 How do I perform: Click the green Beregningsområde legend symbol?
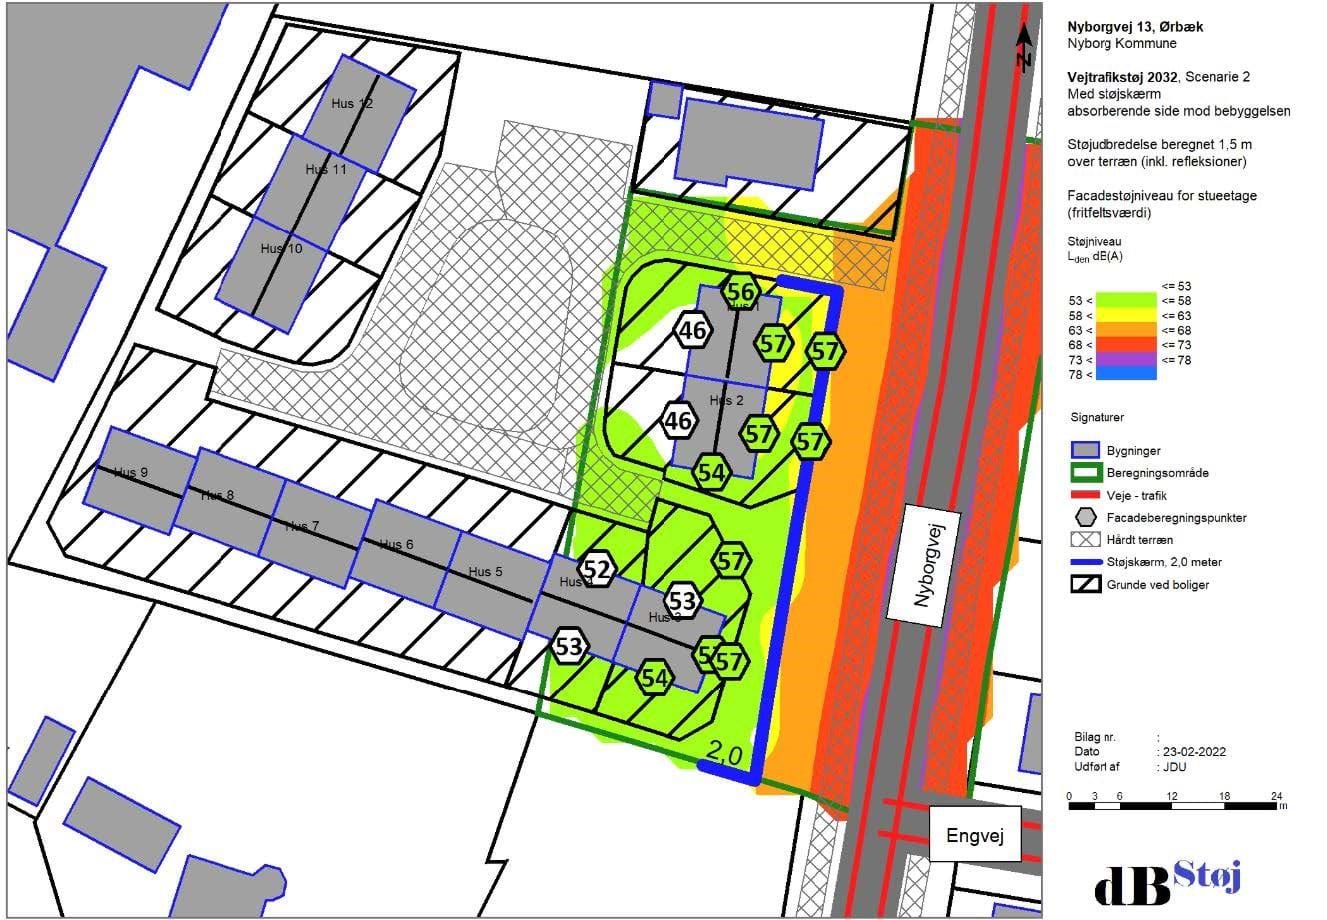point(1085,473)
